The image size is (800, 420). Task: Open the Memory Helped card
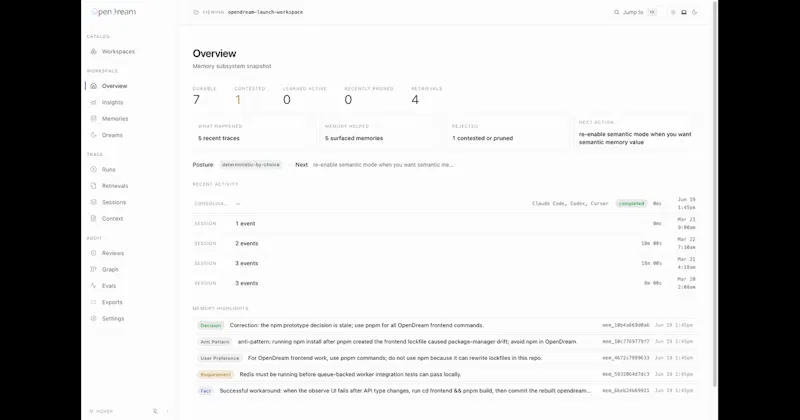point(380,132)
